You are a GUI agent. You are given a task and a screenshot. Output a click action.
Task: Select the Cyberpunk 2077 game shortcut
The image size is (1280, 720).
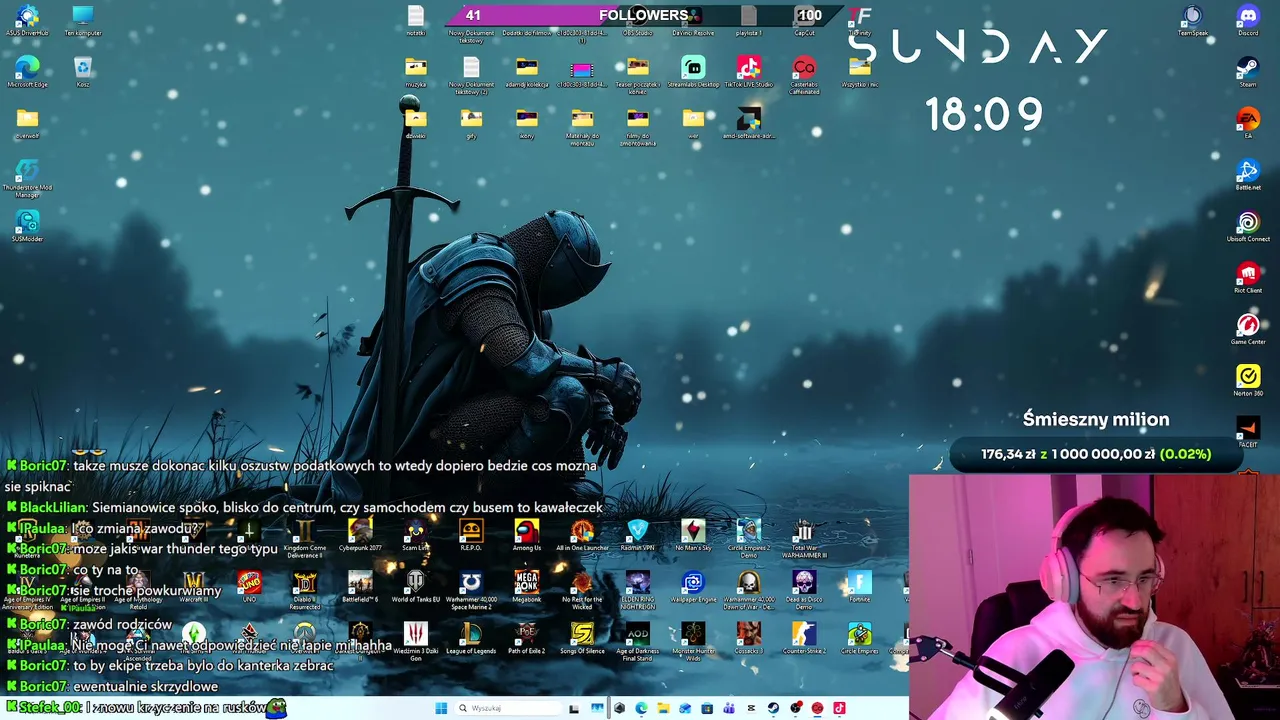(x=360, y=535)
